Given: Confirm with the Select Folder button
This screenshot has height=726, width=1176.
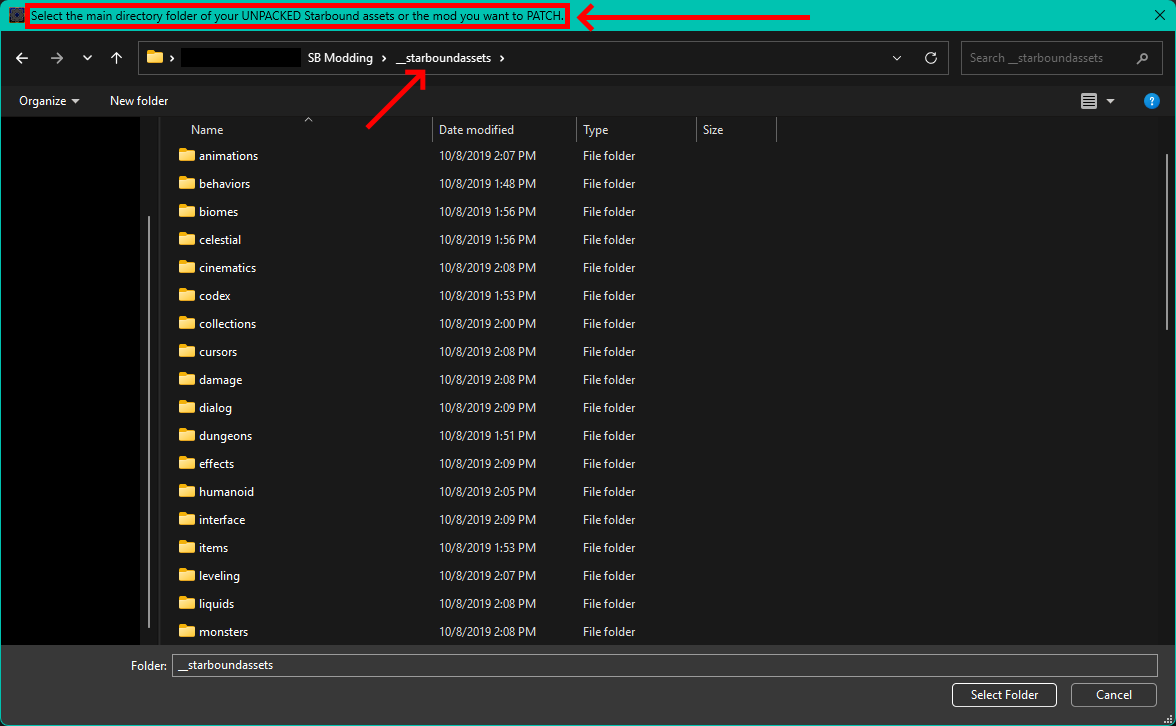Looking at the screenshot, I should [x=1004, y=694].
